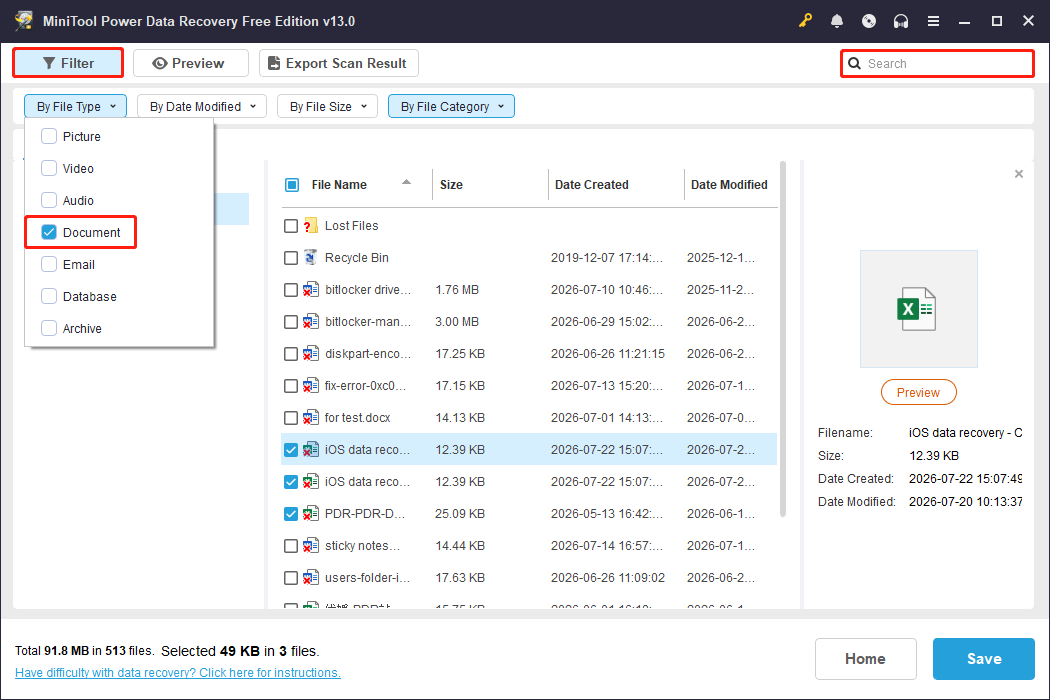Check the Lost Files row checkbox
The width and height of the screenshot is (1050, 700).
point(291,226)
